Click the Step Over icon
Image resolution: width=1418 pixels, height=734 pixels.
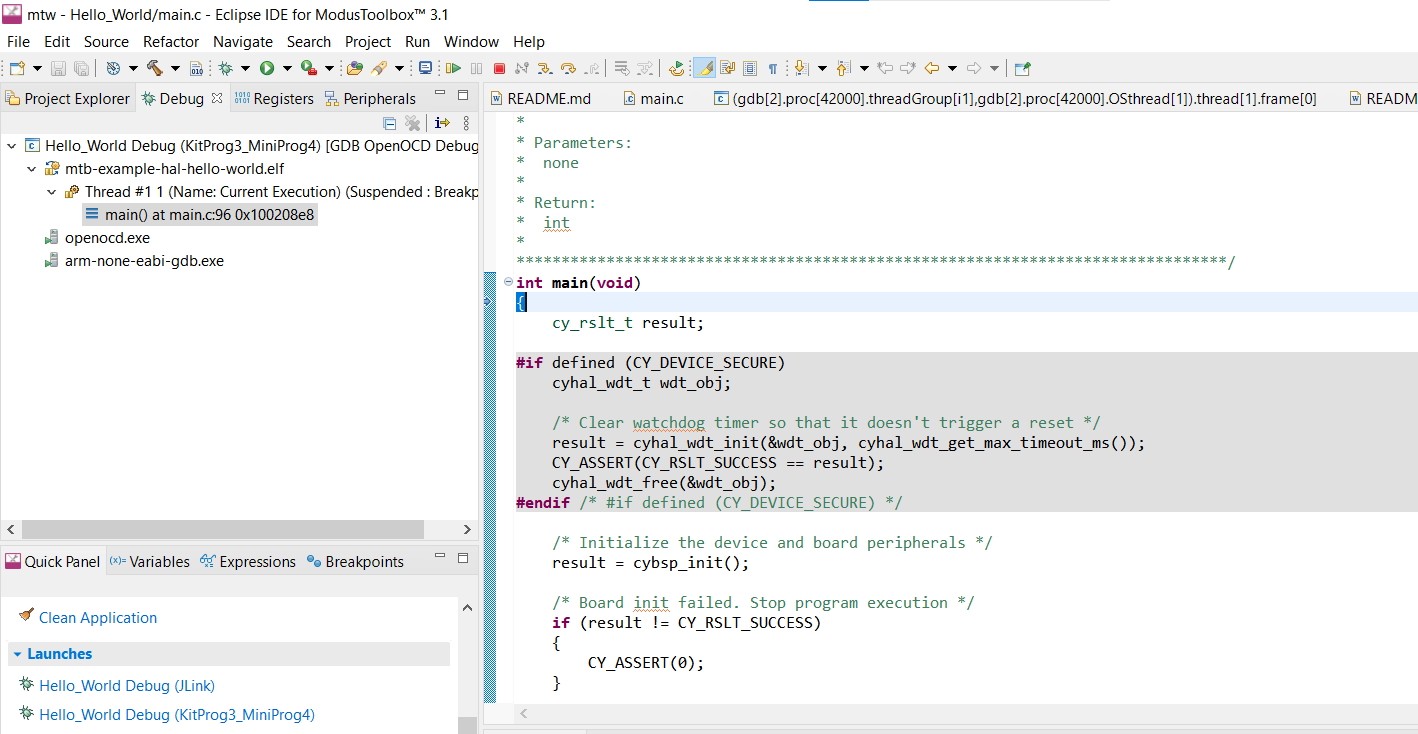[568, 68]
